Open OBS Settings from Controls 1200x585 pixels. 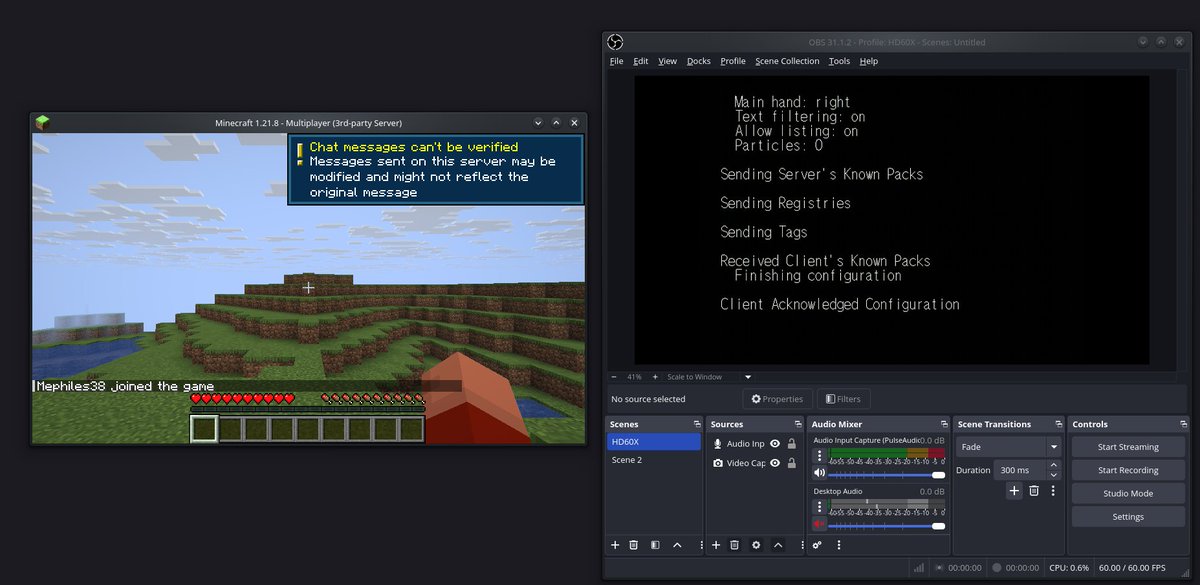pyautogui.click(x=1128, y=517)
